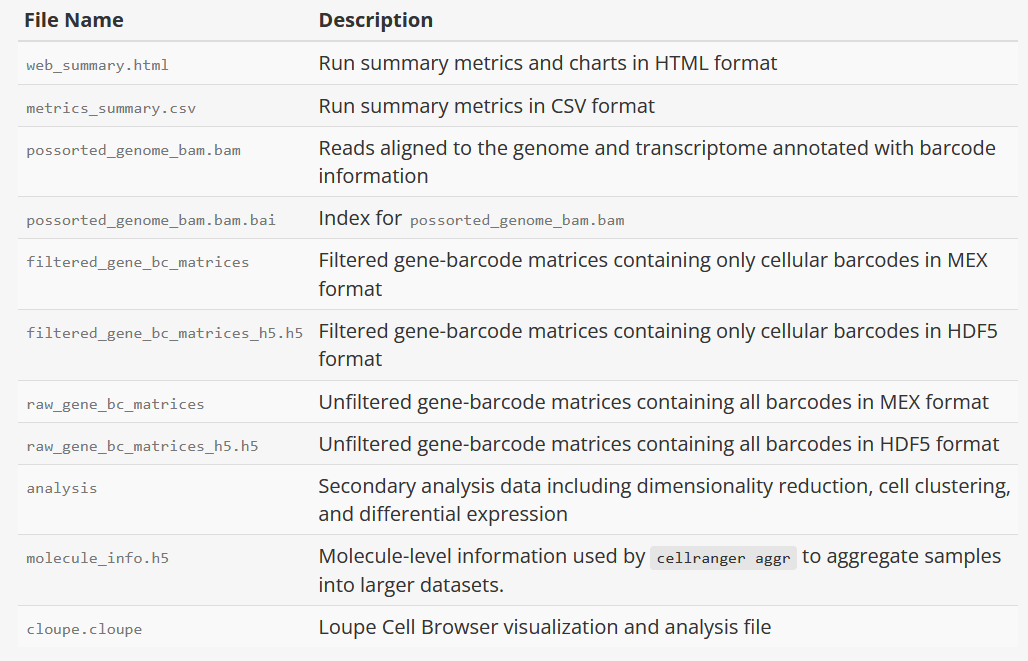Select the raw_gene_bc_matrices file name
Viewport: 1028px width, 661px height.
(x=115, y=404)
